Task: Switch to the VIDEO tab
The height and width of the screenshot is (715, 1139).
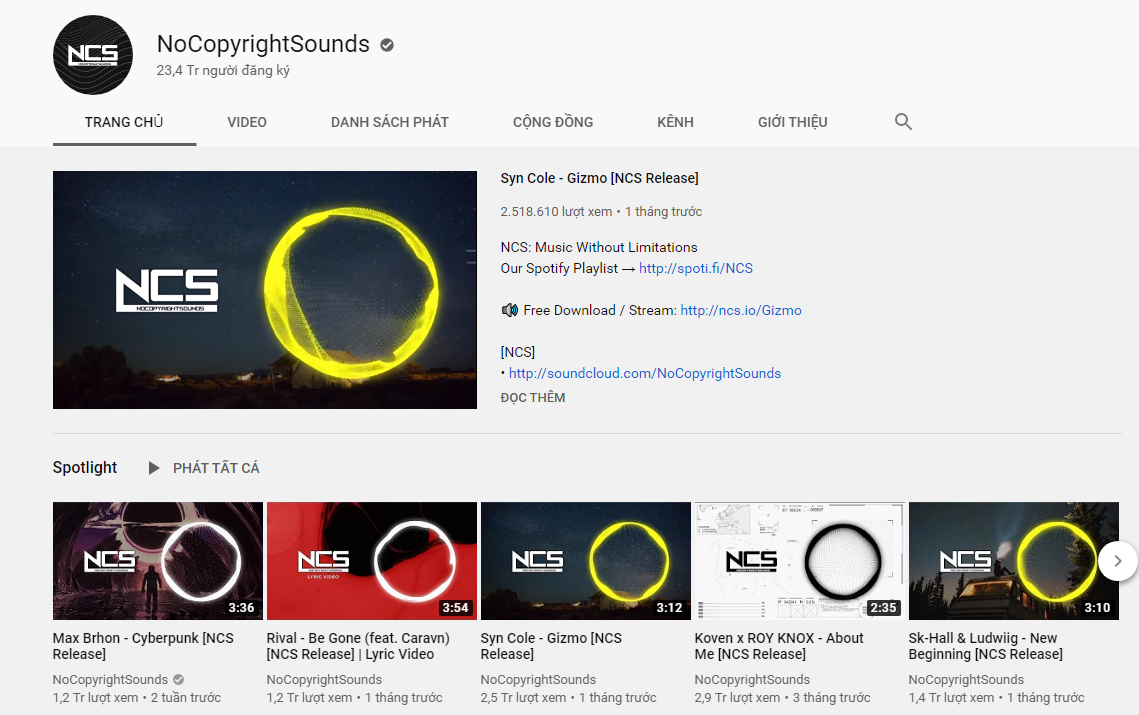Action: click(x=247, y=122)
